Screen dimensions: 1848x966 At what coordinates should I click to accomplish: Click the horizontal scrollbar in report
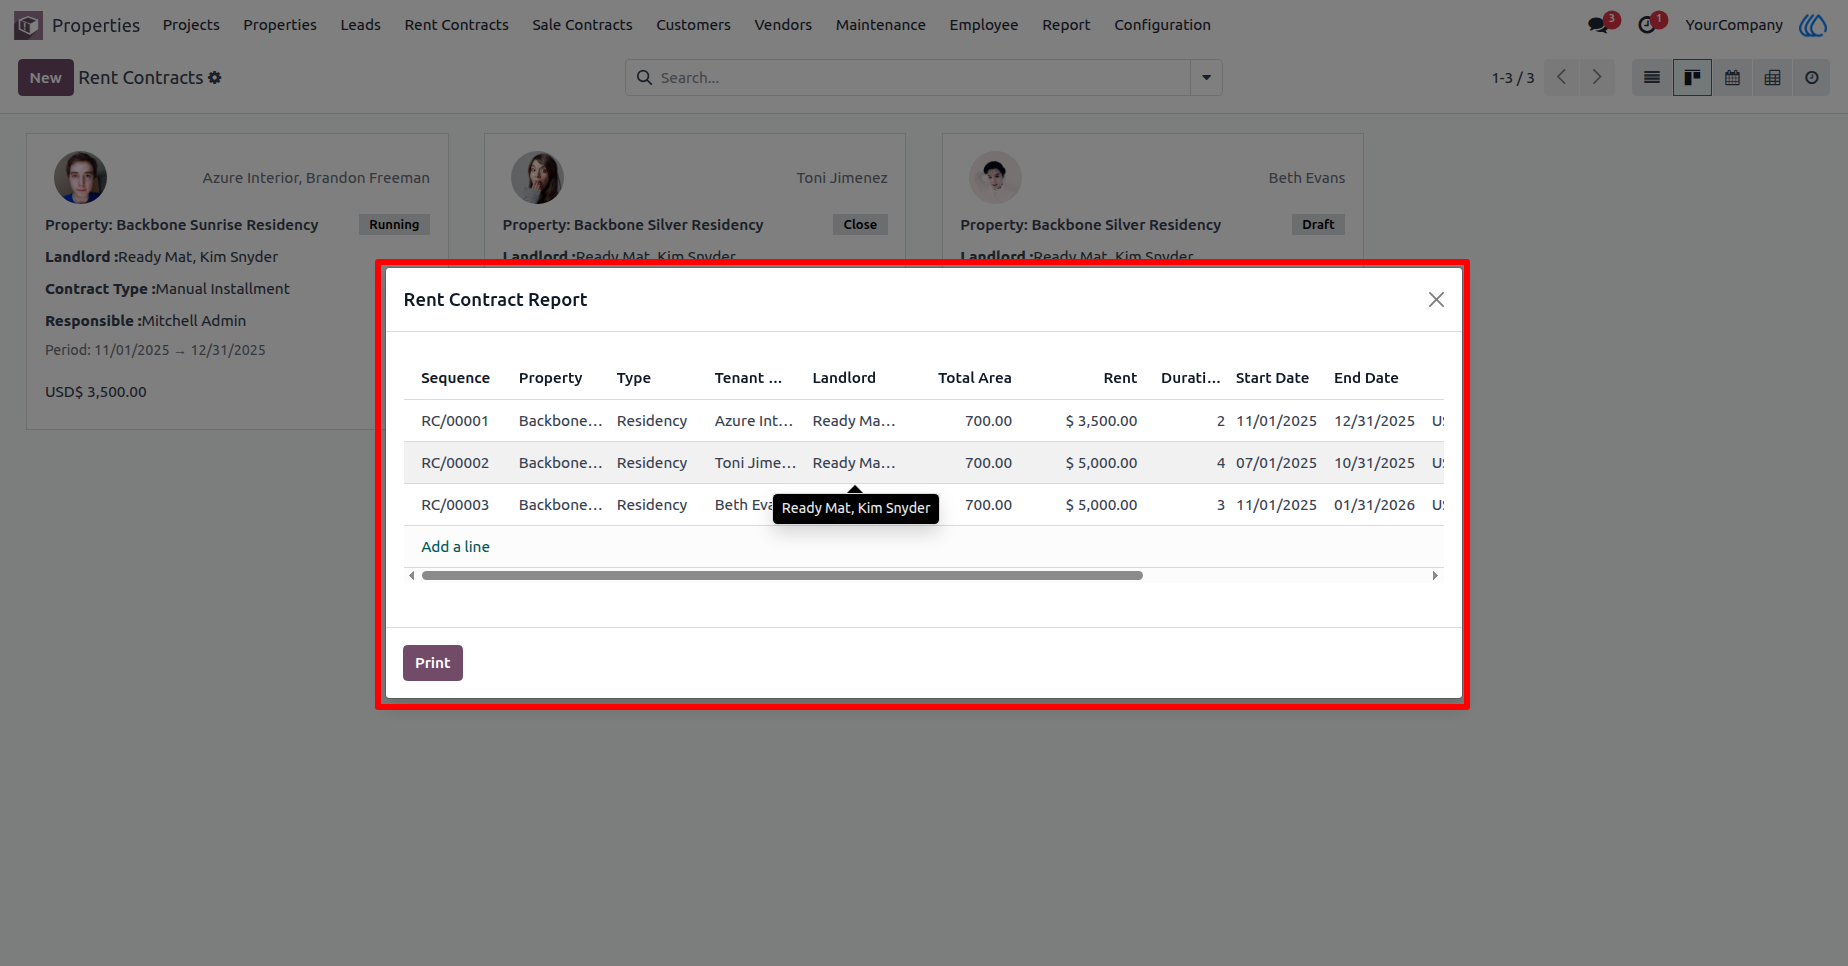[x=782, y=576]
